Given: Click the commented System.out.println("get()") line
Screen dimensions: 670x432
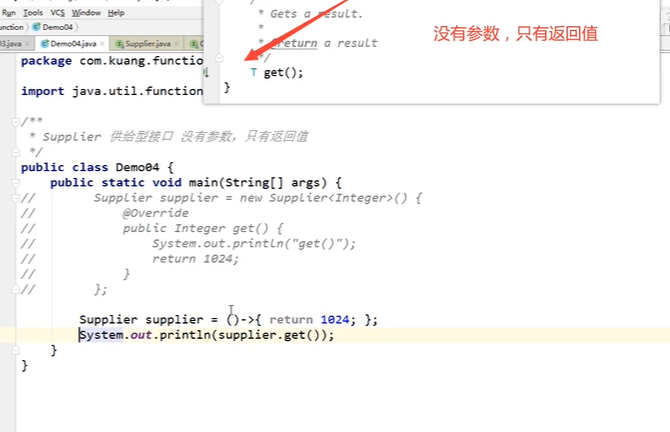Looking at the screenshot, I should pyautogui.click(x=254, y=244).
